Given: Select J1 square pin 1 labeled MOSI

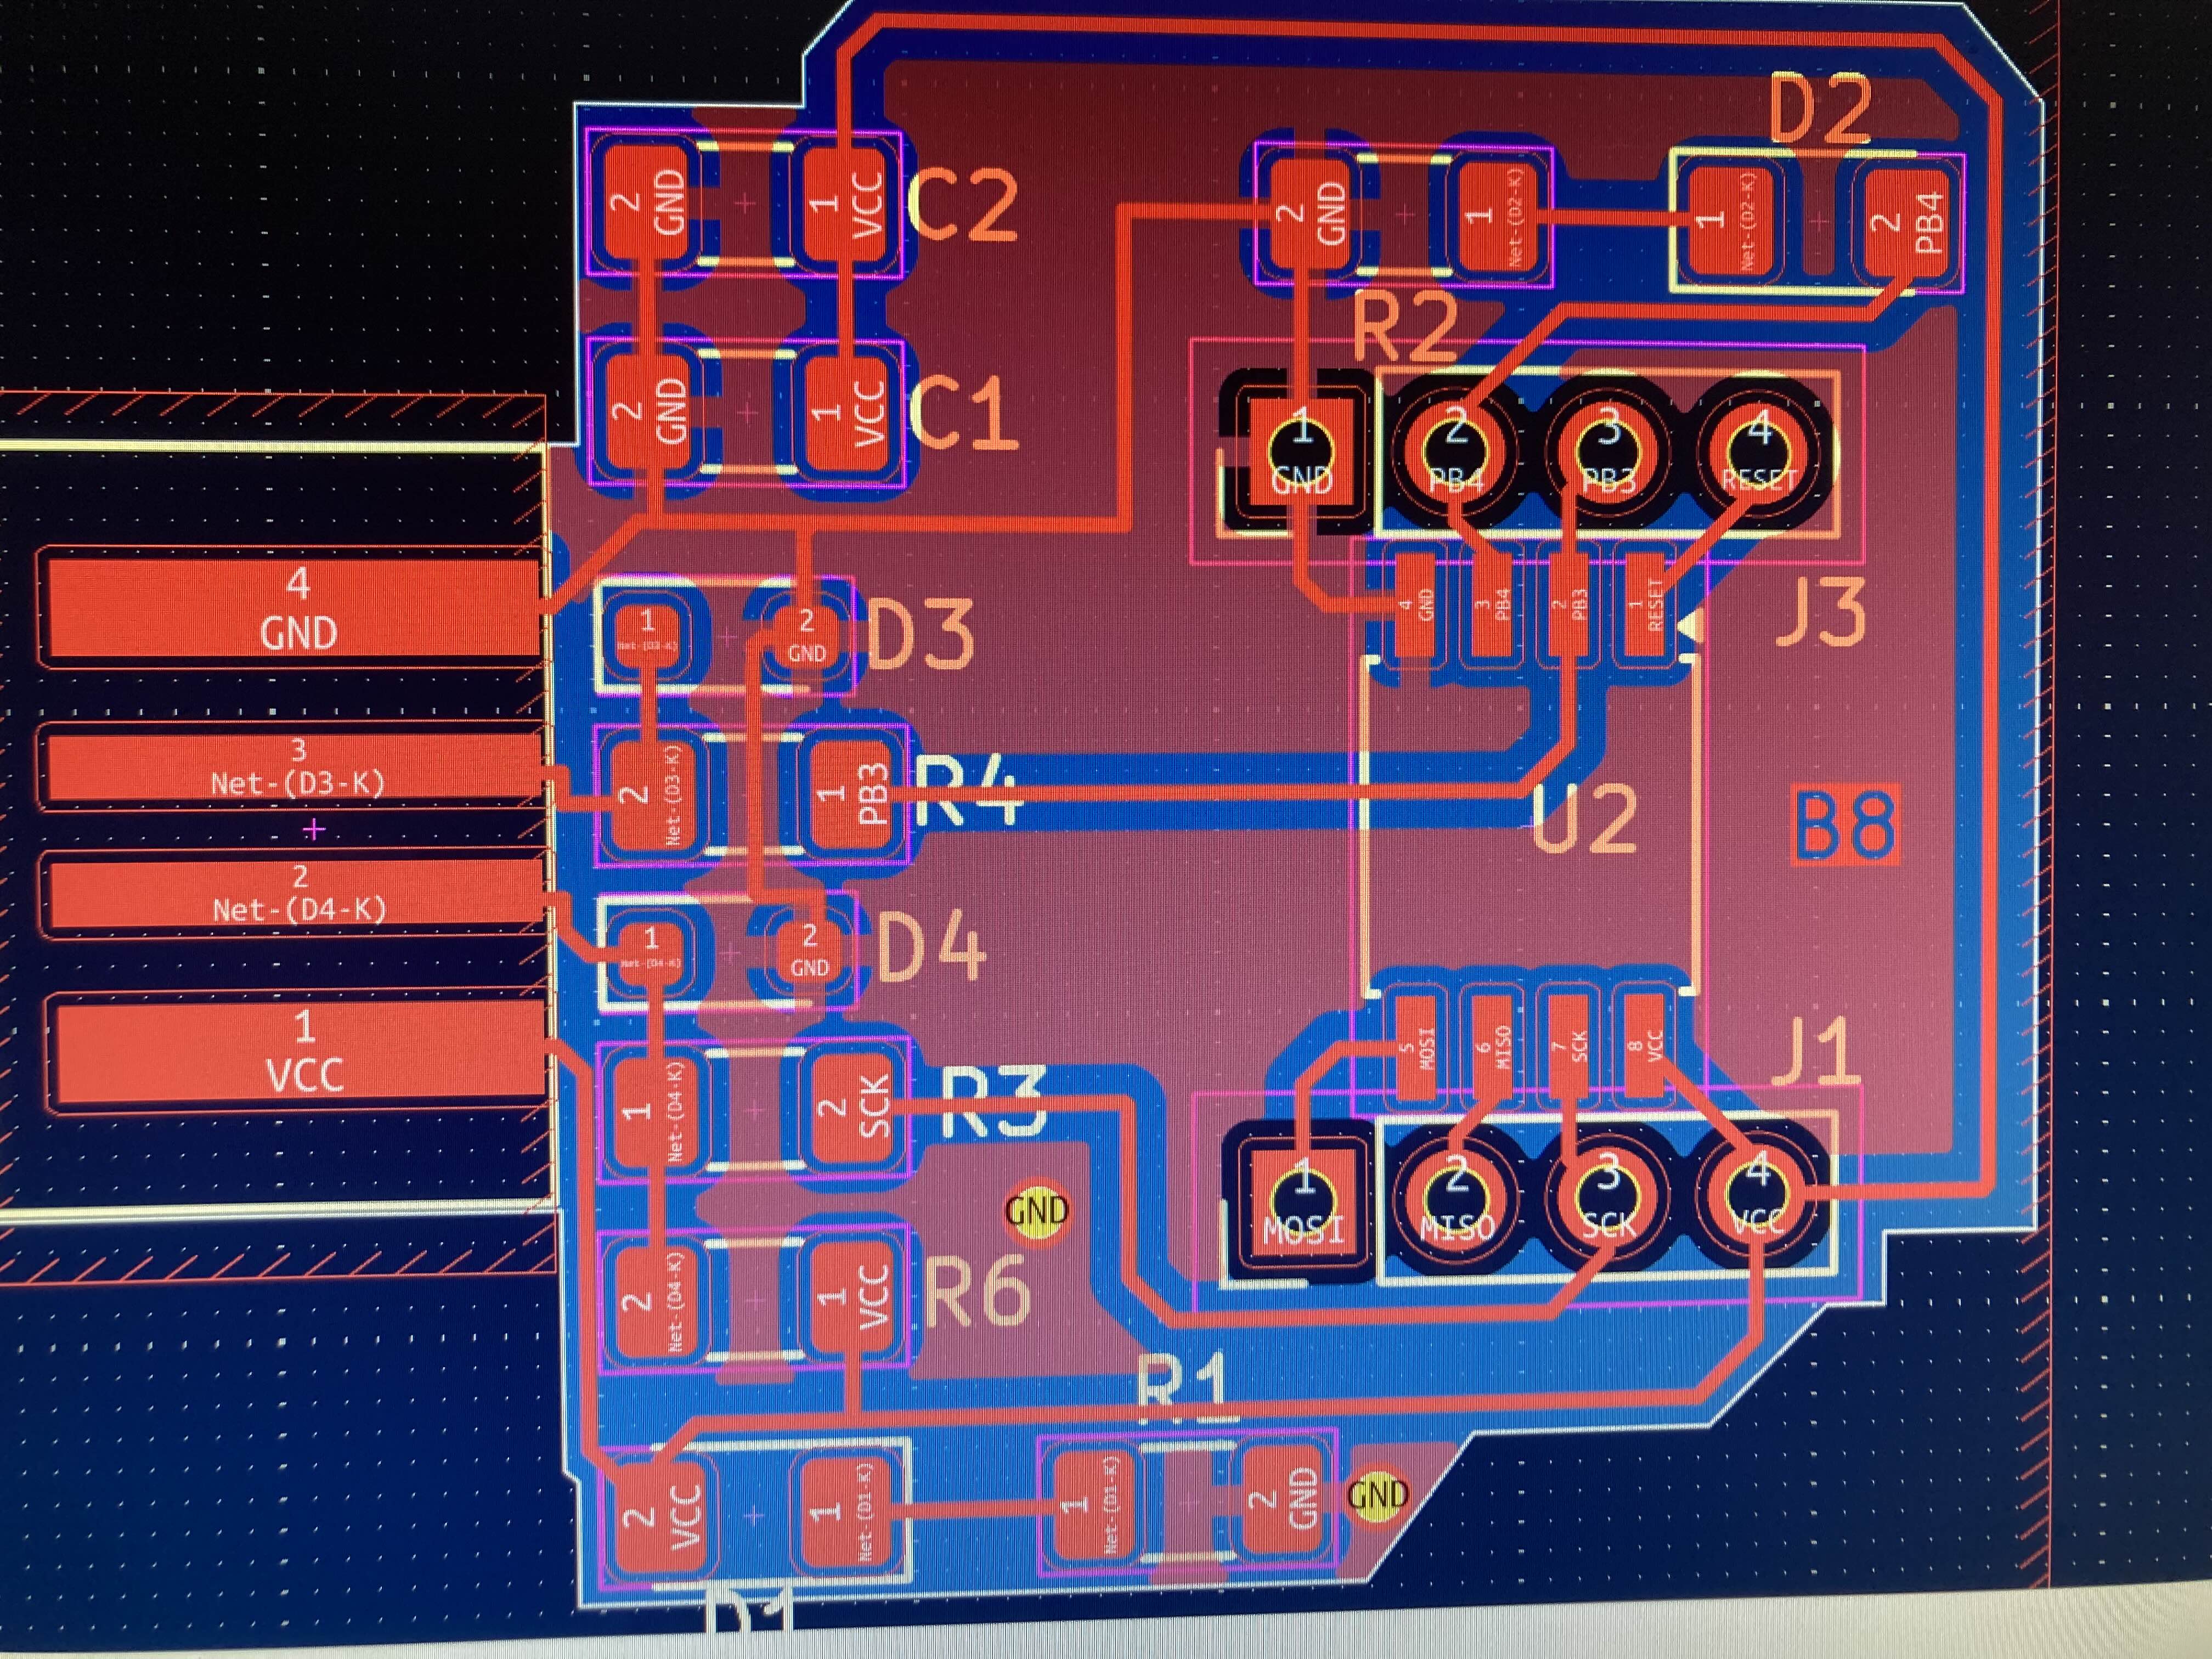Looking at the screenshot, I should (x=1303, y=1199).
